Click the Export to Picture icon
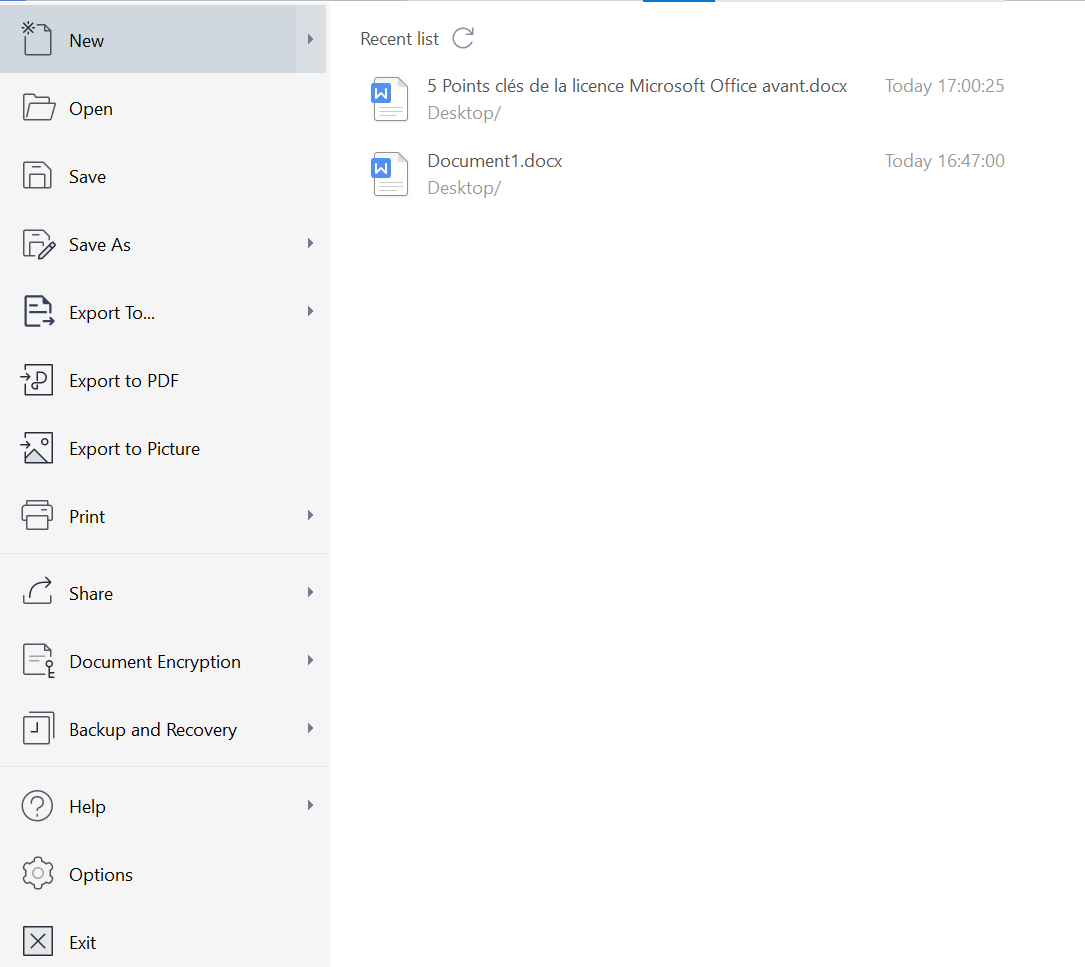The image size is (1085, 967). (x=37, y=448)
